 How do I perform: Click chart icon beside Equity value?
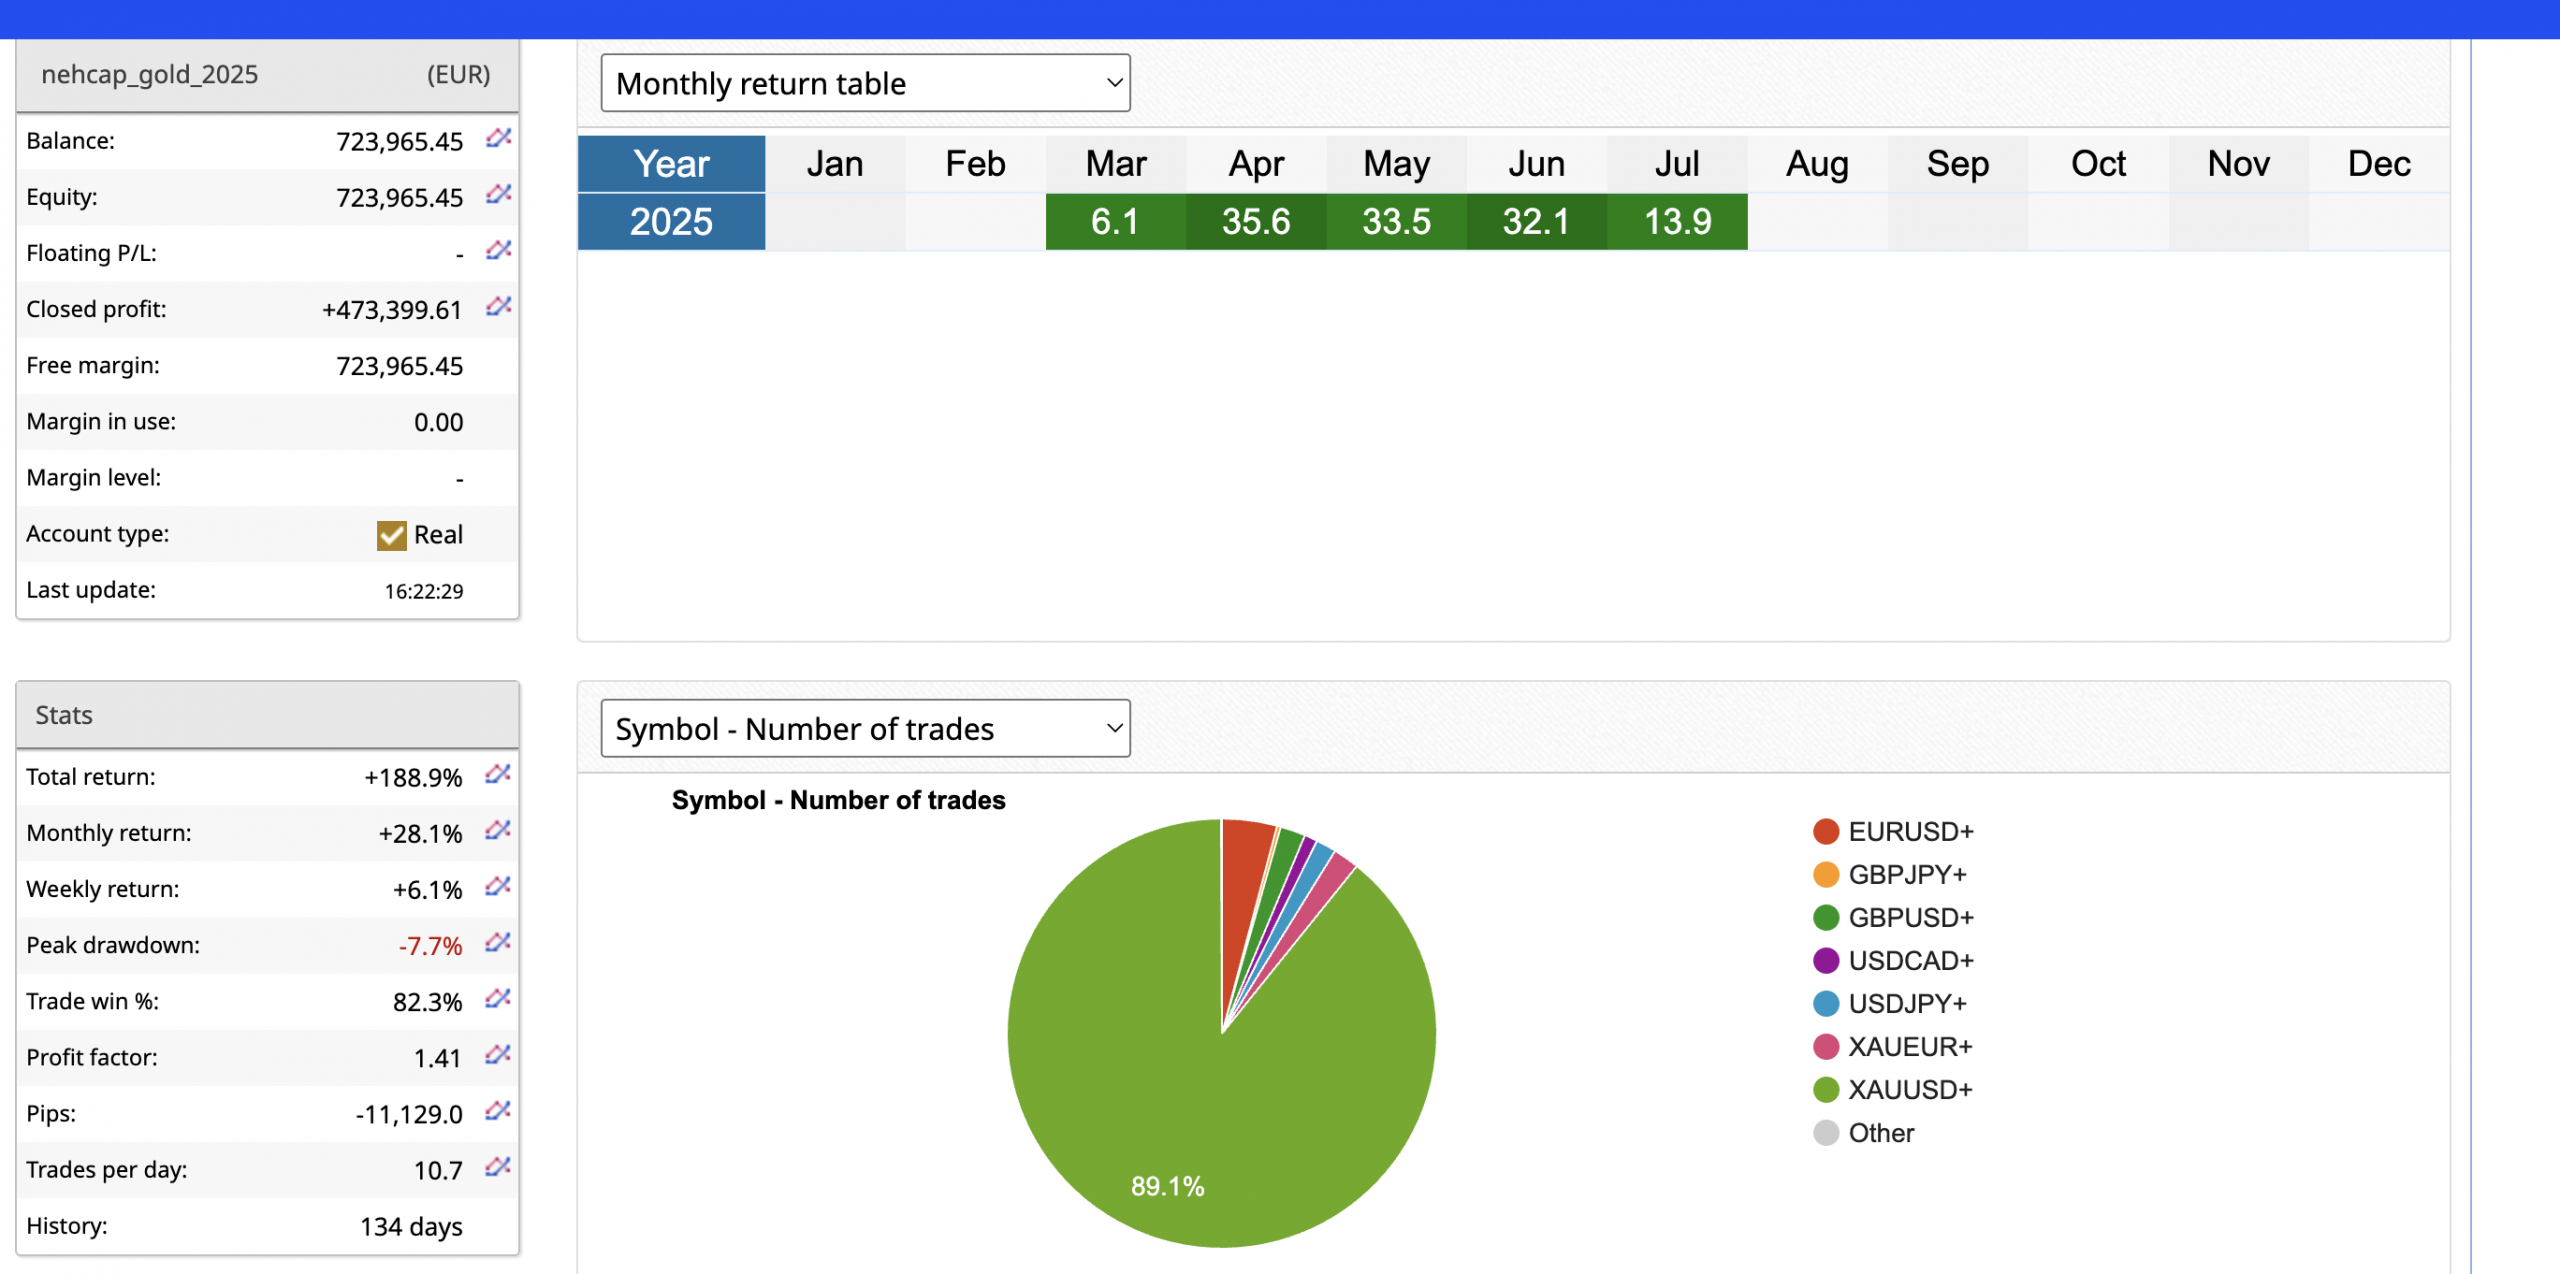pyautogui.click(x=498, y=194)
